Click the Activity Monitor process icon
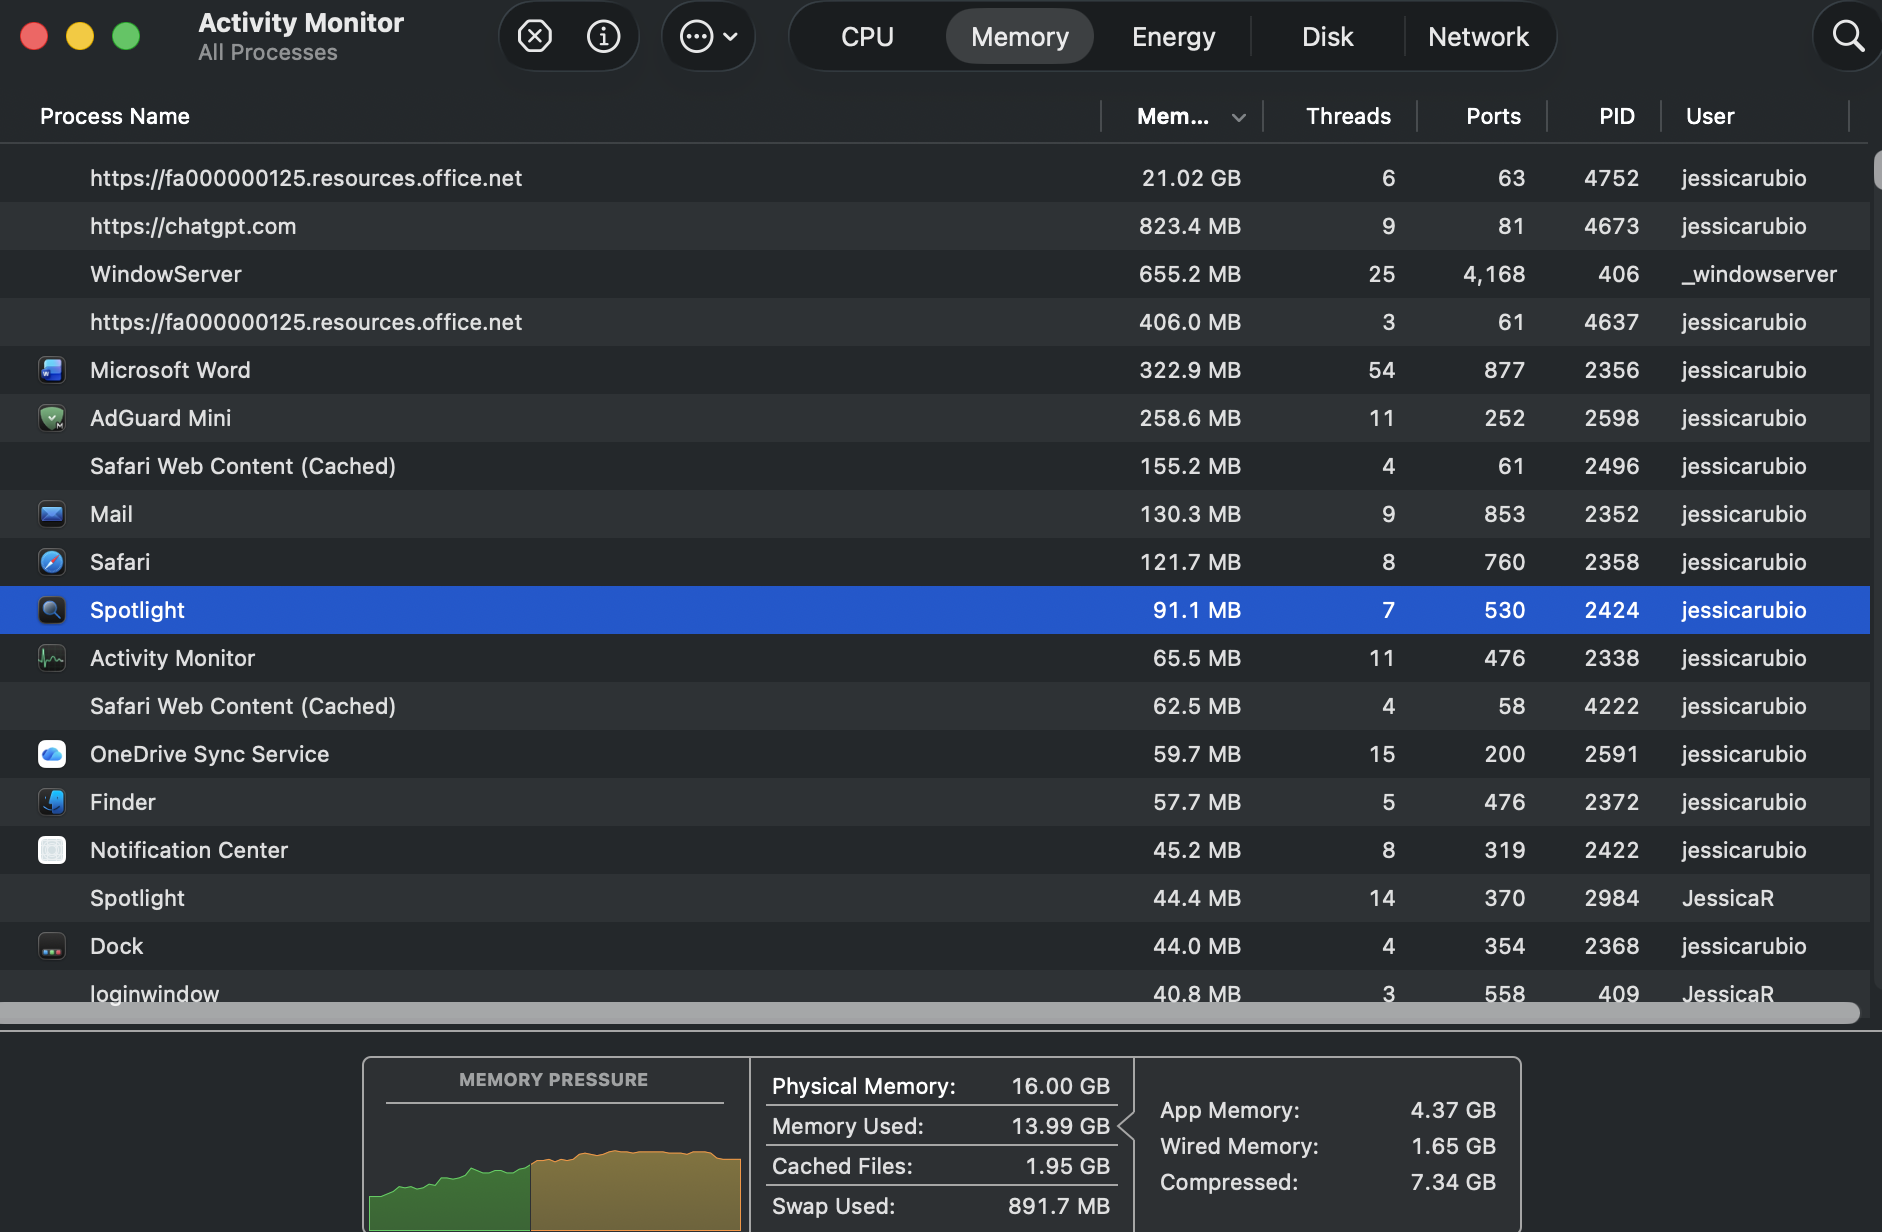 tap(52, 658)
